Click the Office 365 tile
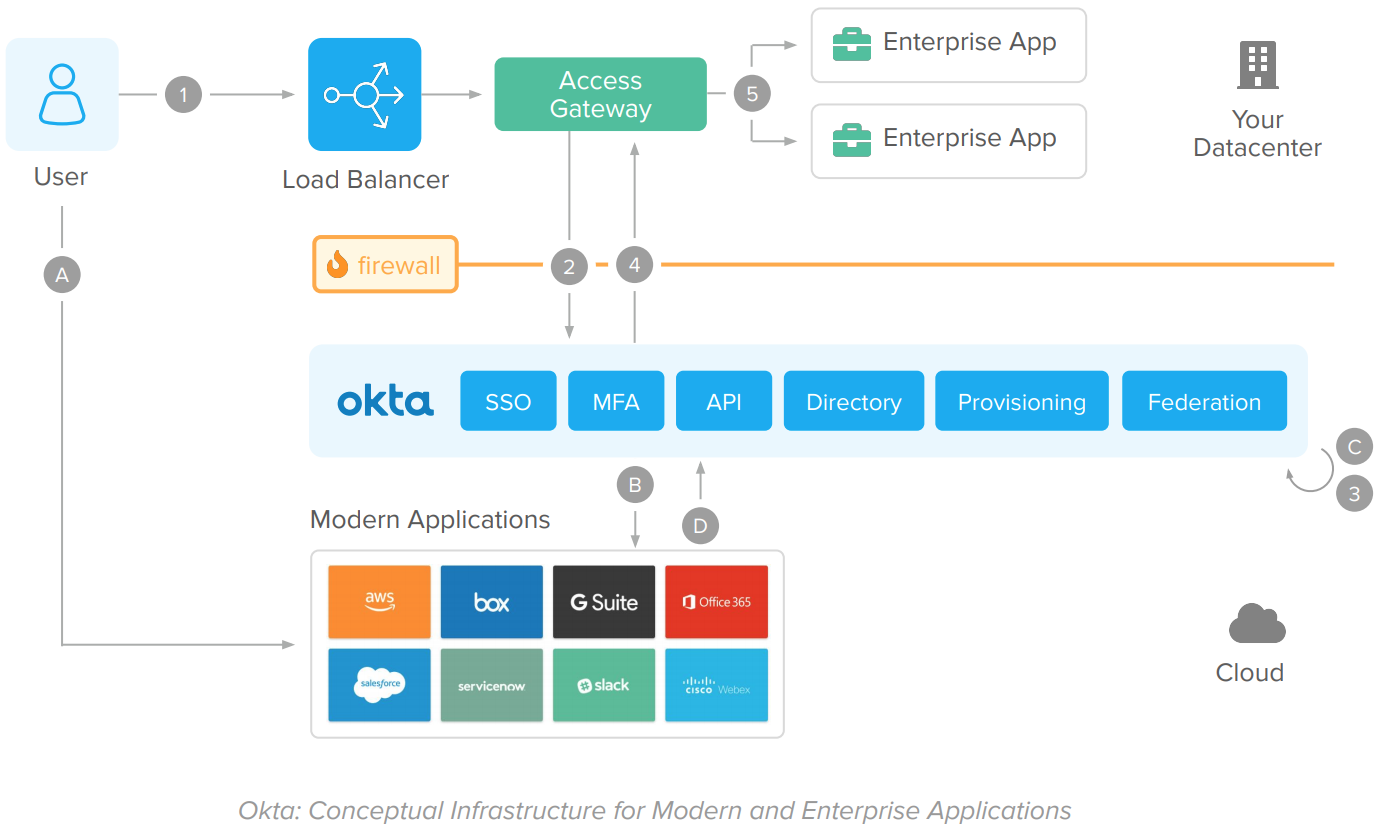The width and height of the screenshot is (1382, 830). pyautogui.click(x=716, y=602)
